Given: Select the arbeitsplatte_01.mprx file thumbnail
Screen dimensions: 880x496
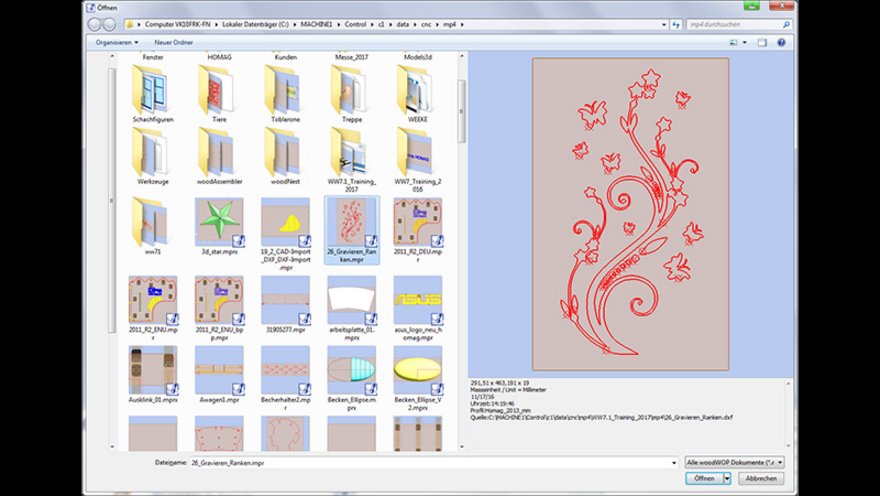Looking at the screenshot, I should (352, 301).
